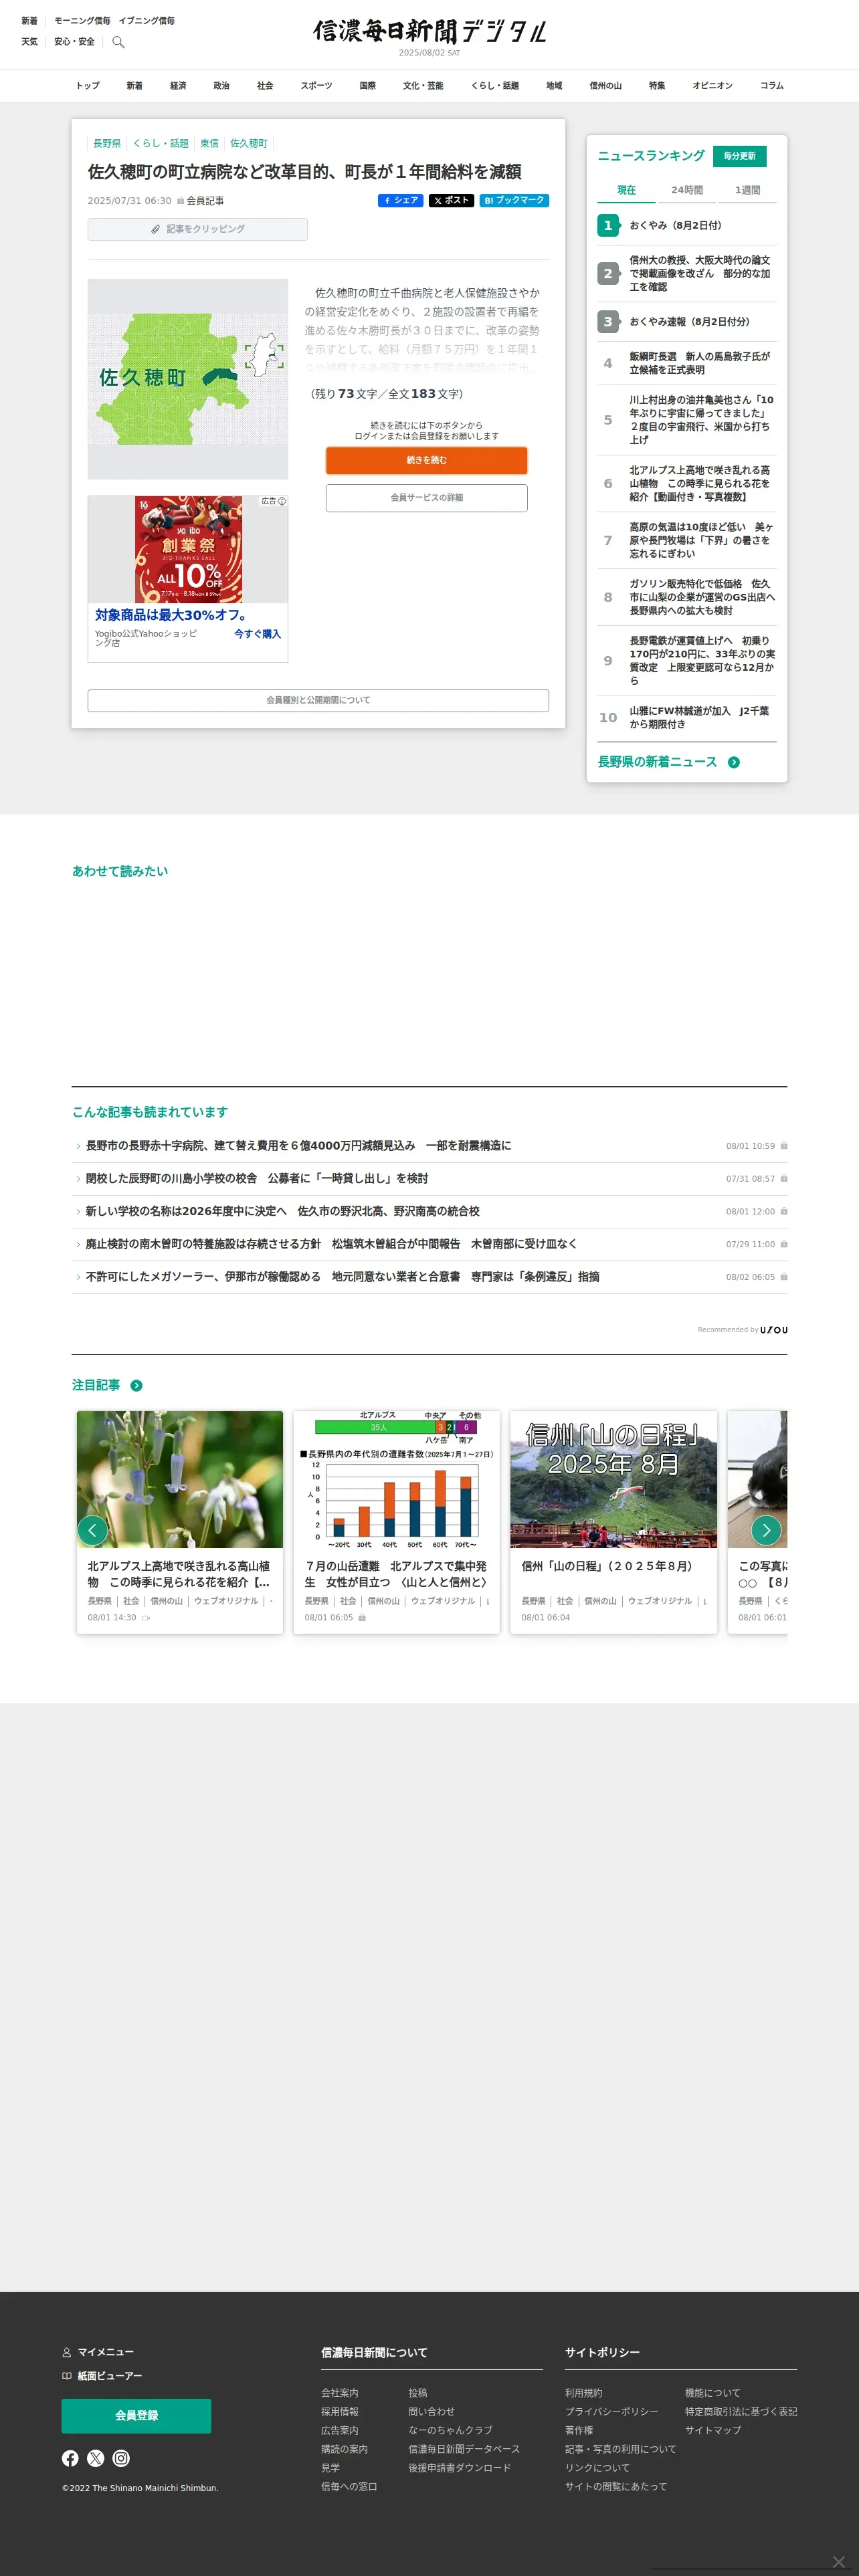The width and height of the screenshot is (859, 2576).
Task: Open the Instagram icon in the footer
Action: pos(121,2458)
